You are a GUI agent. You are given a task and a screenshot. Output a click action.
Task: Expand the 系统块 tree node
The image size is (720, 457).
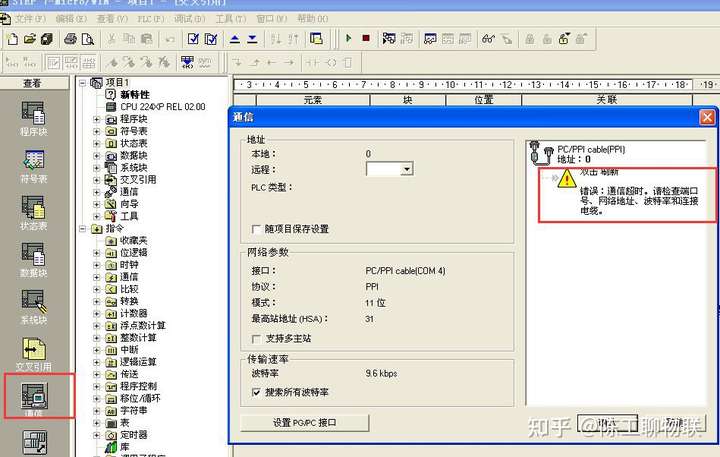pyautogui.click(x=96, y=168)
